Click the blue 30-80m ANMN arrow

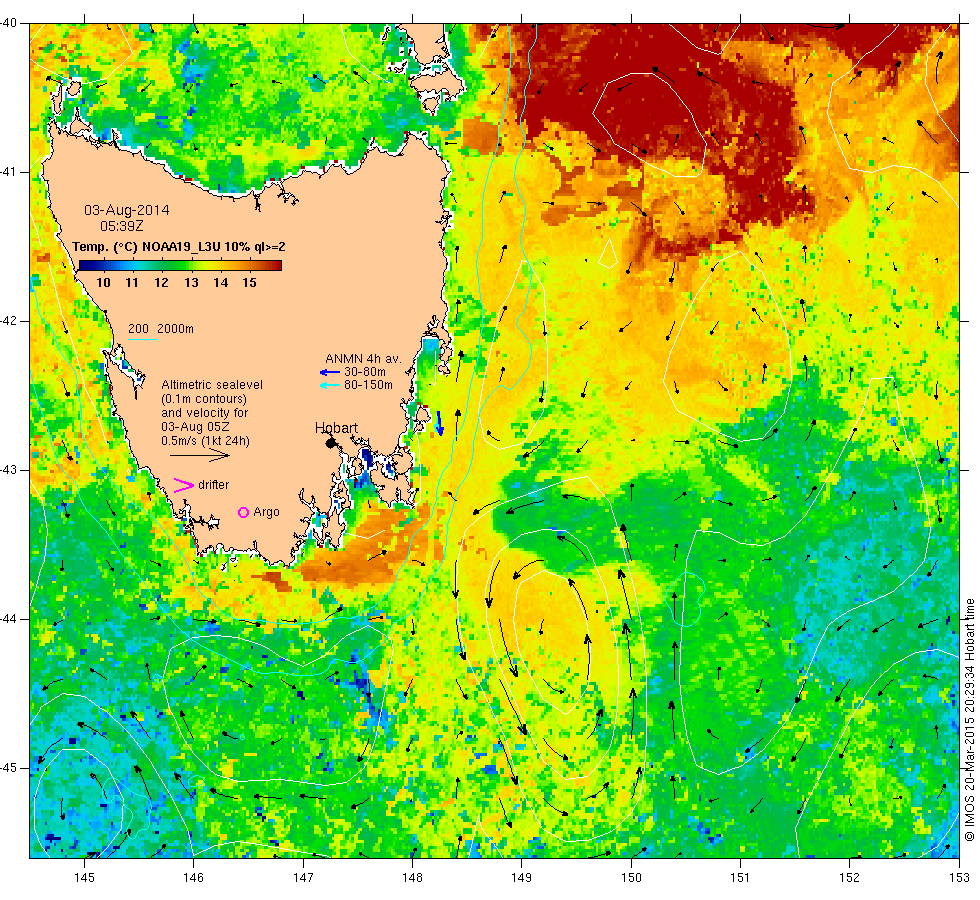tap(330, 372)
